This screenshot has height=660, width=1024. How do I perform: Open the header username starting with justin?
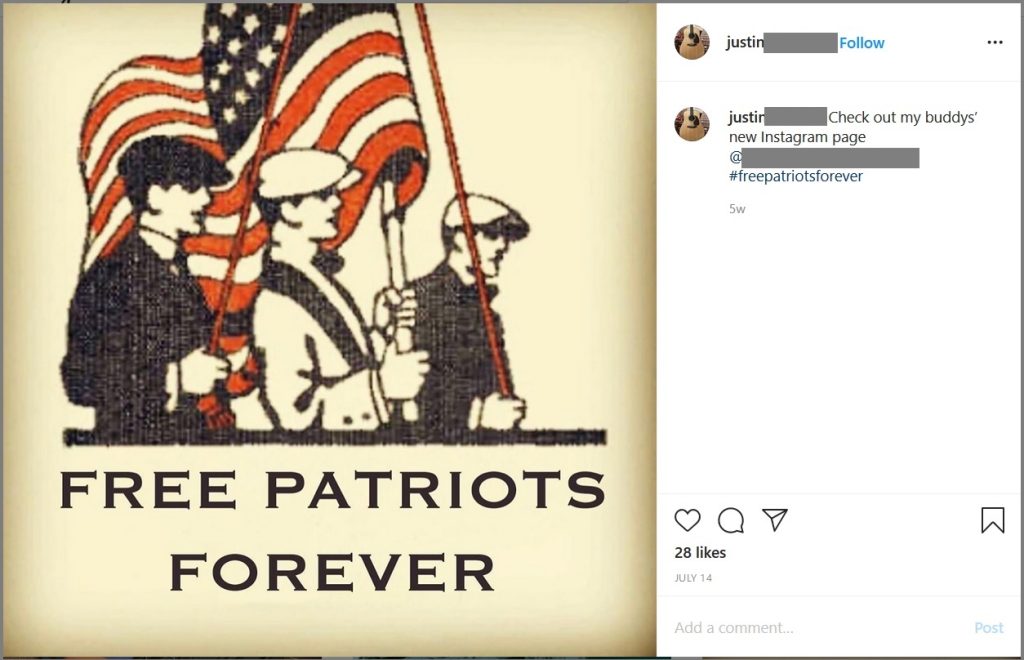[x=782, y=42]
